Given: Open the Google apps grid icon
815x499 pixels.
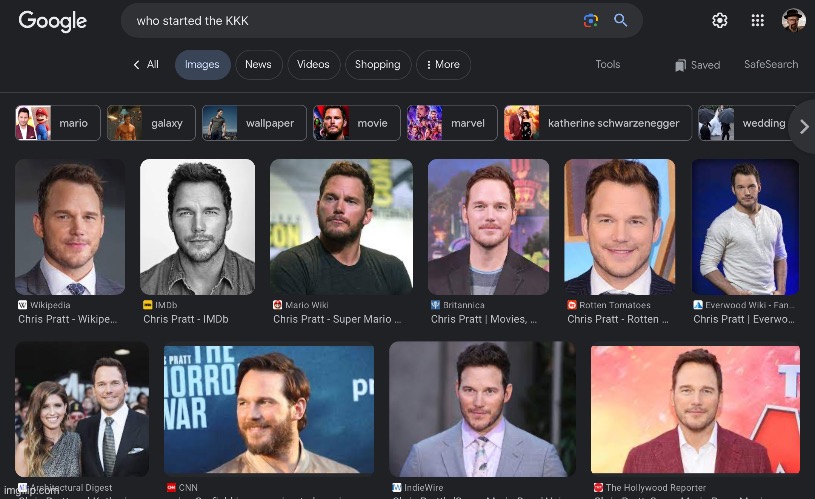Looking at the screenshot, I should coord(758,21).
